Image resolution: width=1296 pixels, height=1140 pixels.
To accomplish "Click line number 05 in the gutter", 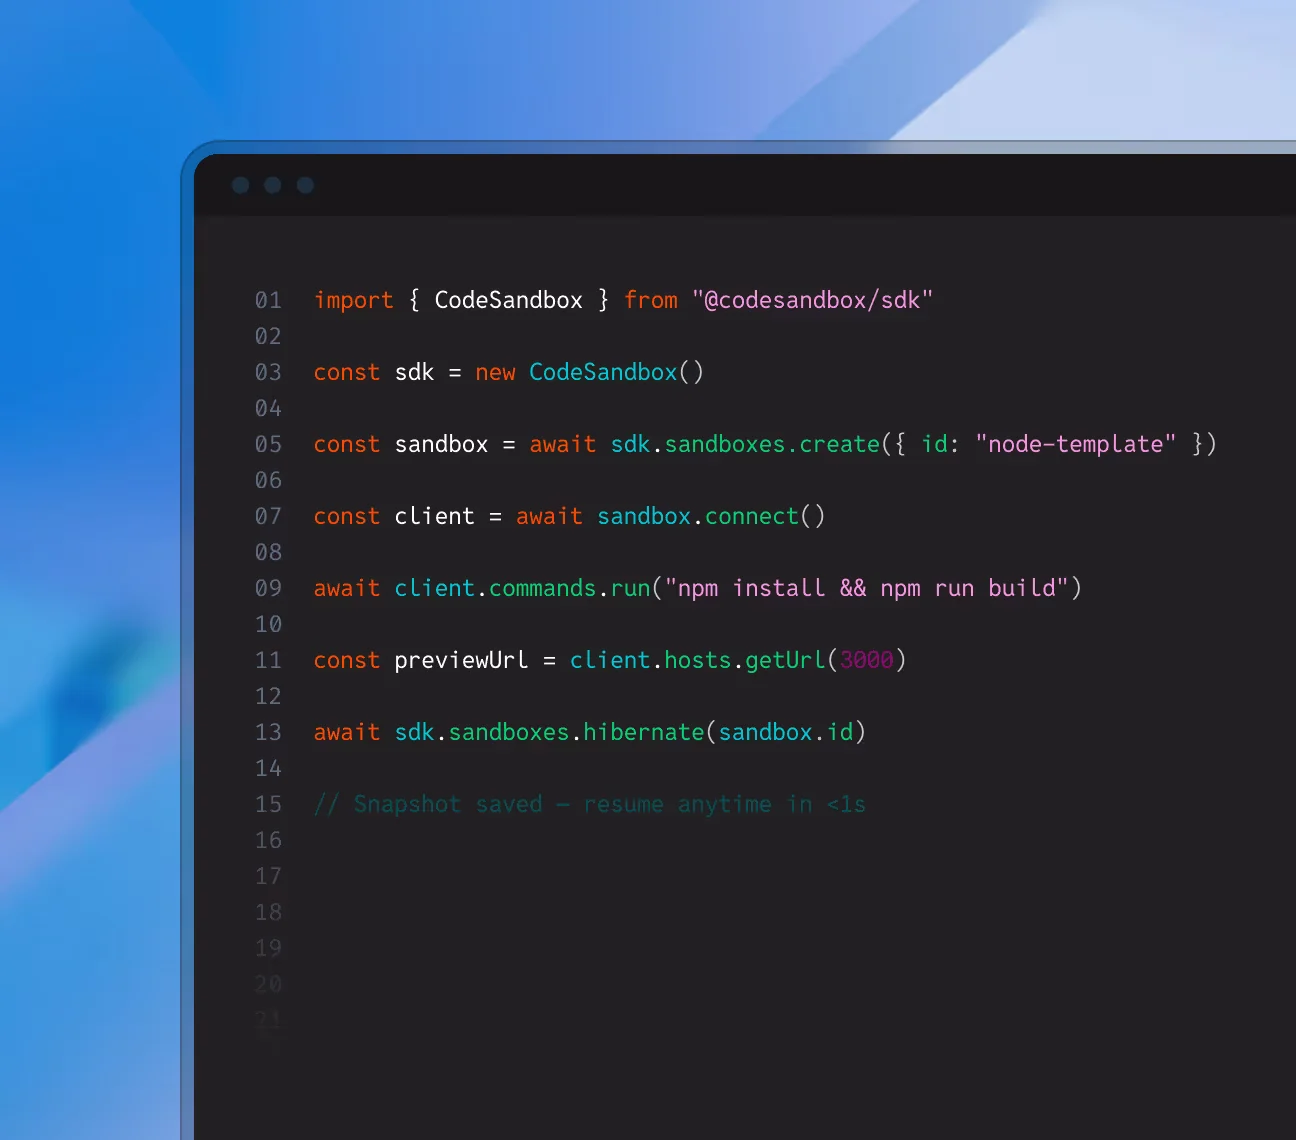I will [x=268, y=444].
